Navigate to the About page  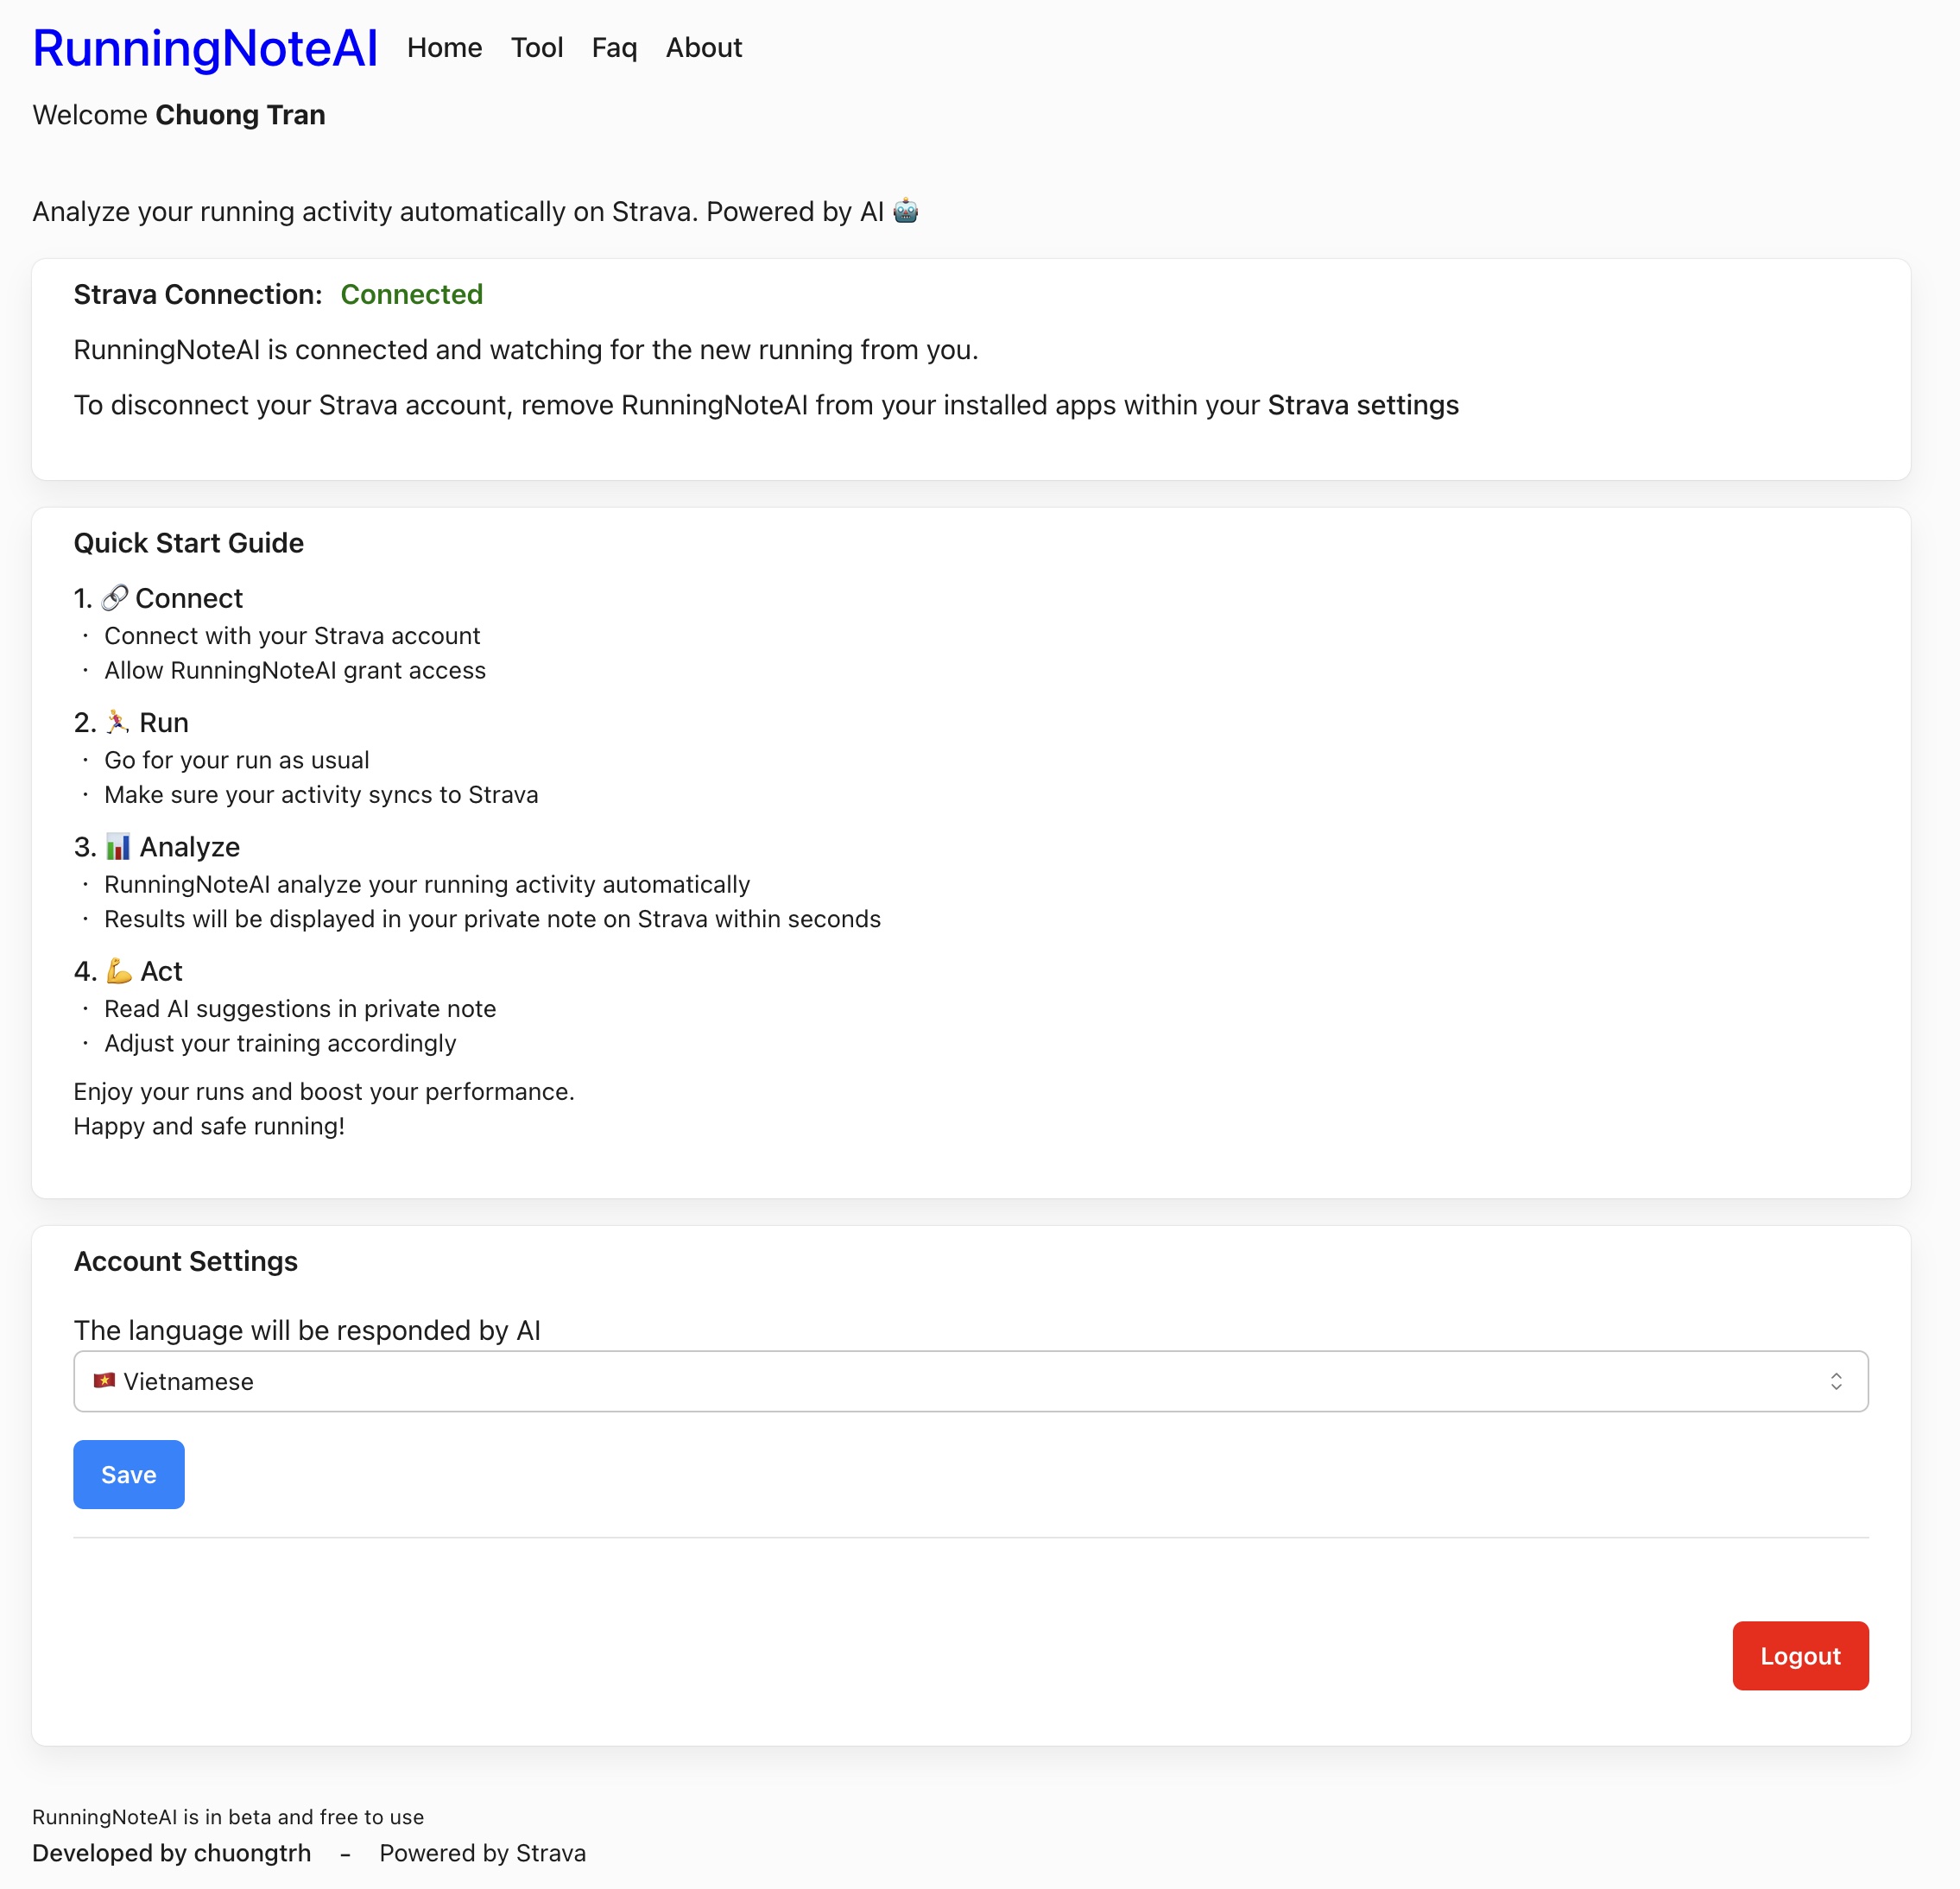point(704,48)
